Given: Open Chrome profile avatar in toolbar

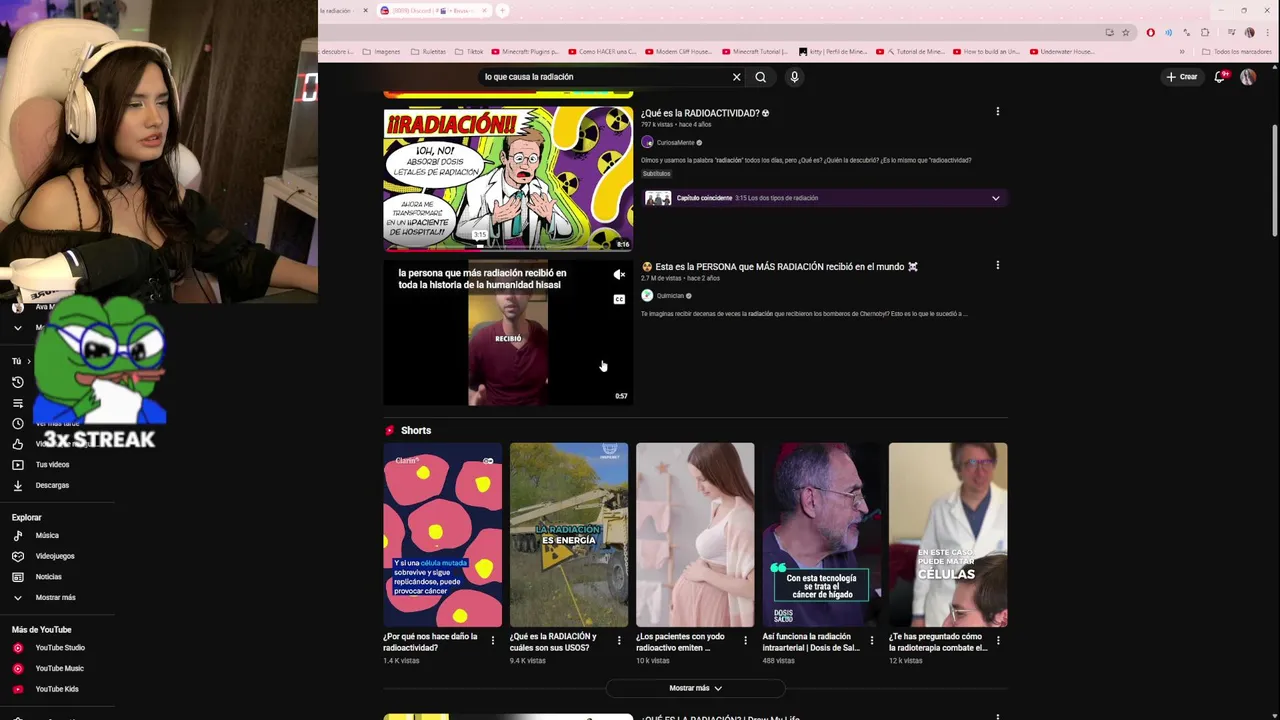Looking at the screenshot, I should point(1249,32).
